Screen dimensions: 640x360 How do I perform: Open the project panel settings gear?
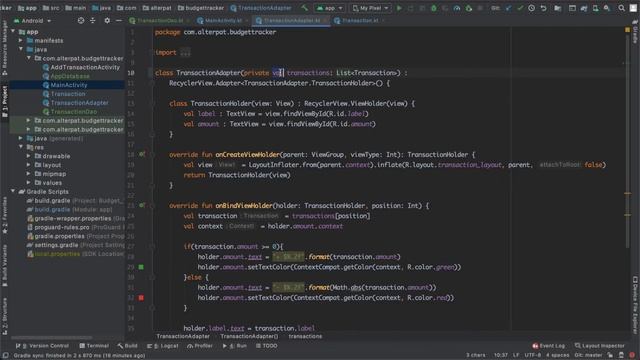pyautogui.click(x=107, y=20)
